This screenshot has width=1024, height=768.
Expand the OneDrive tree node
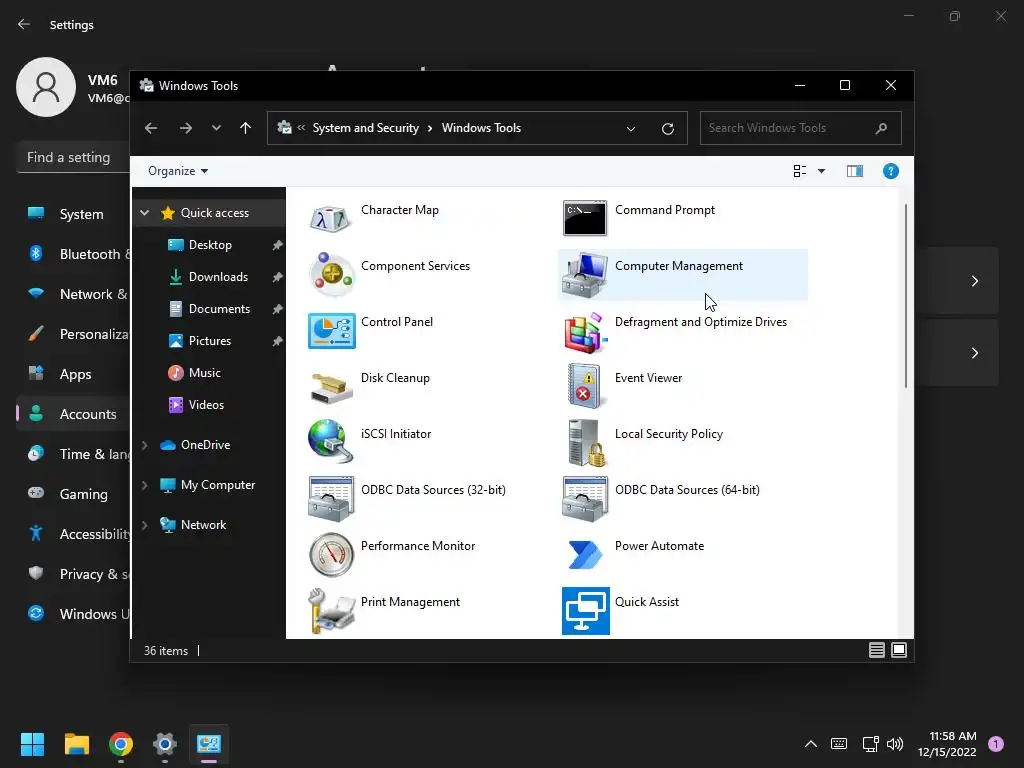click(x=144, y=445)
